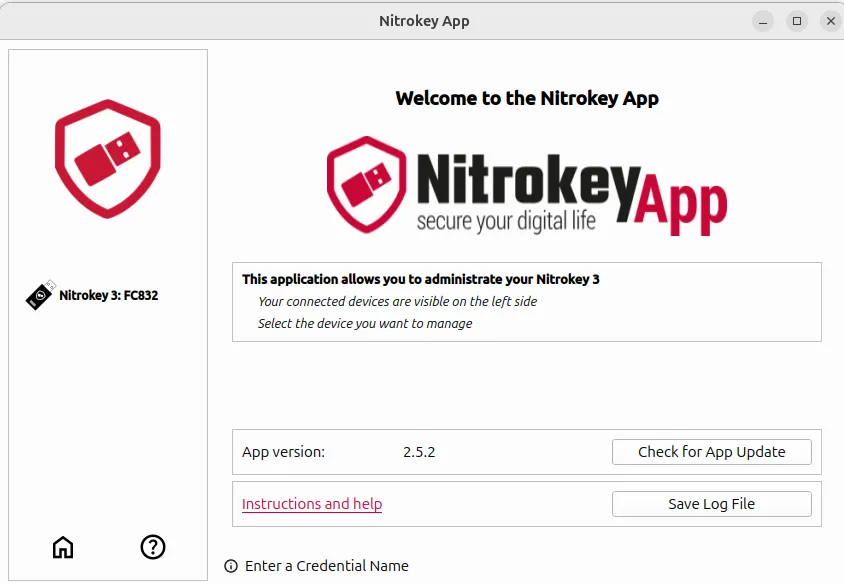Click the App version label

pyautogui.click(x=283, y=452)
